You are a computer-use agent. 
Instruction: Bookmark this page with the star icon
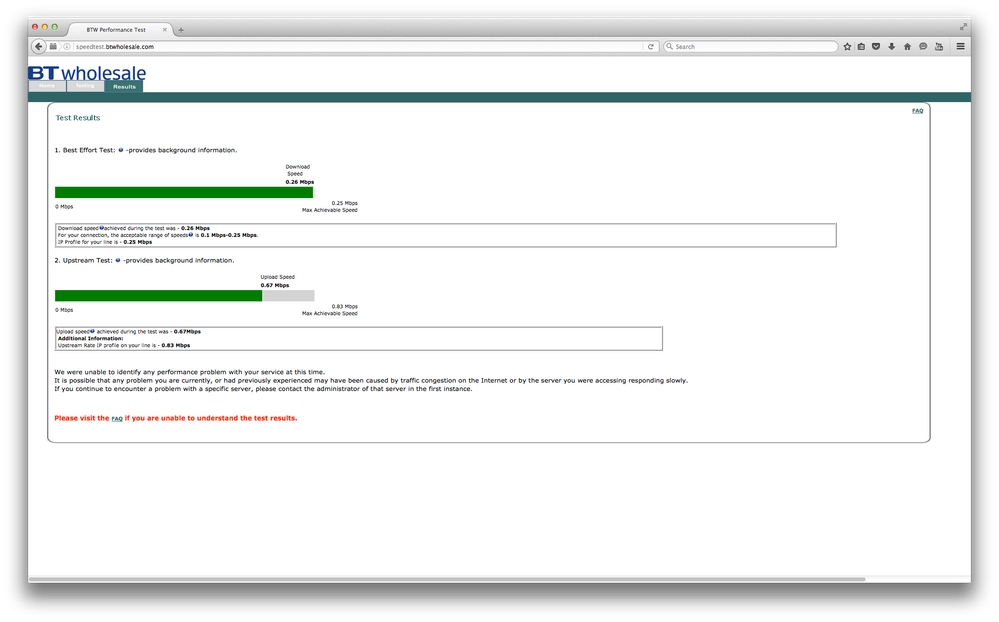[x=847, y=47]
